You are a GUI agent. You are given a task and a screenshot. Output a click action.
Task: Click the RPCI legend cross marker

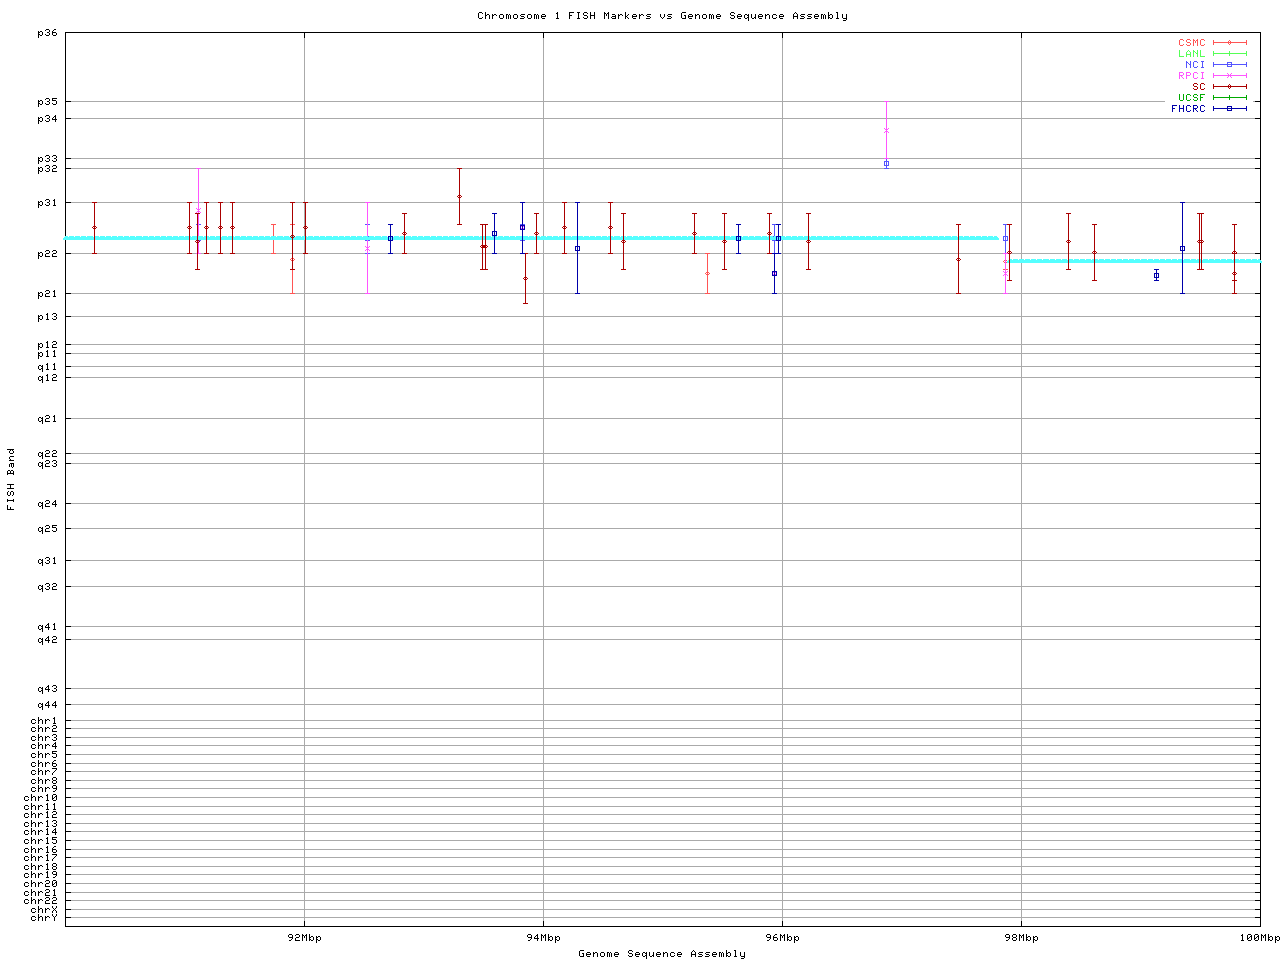tap(1229, 76)
